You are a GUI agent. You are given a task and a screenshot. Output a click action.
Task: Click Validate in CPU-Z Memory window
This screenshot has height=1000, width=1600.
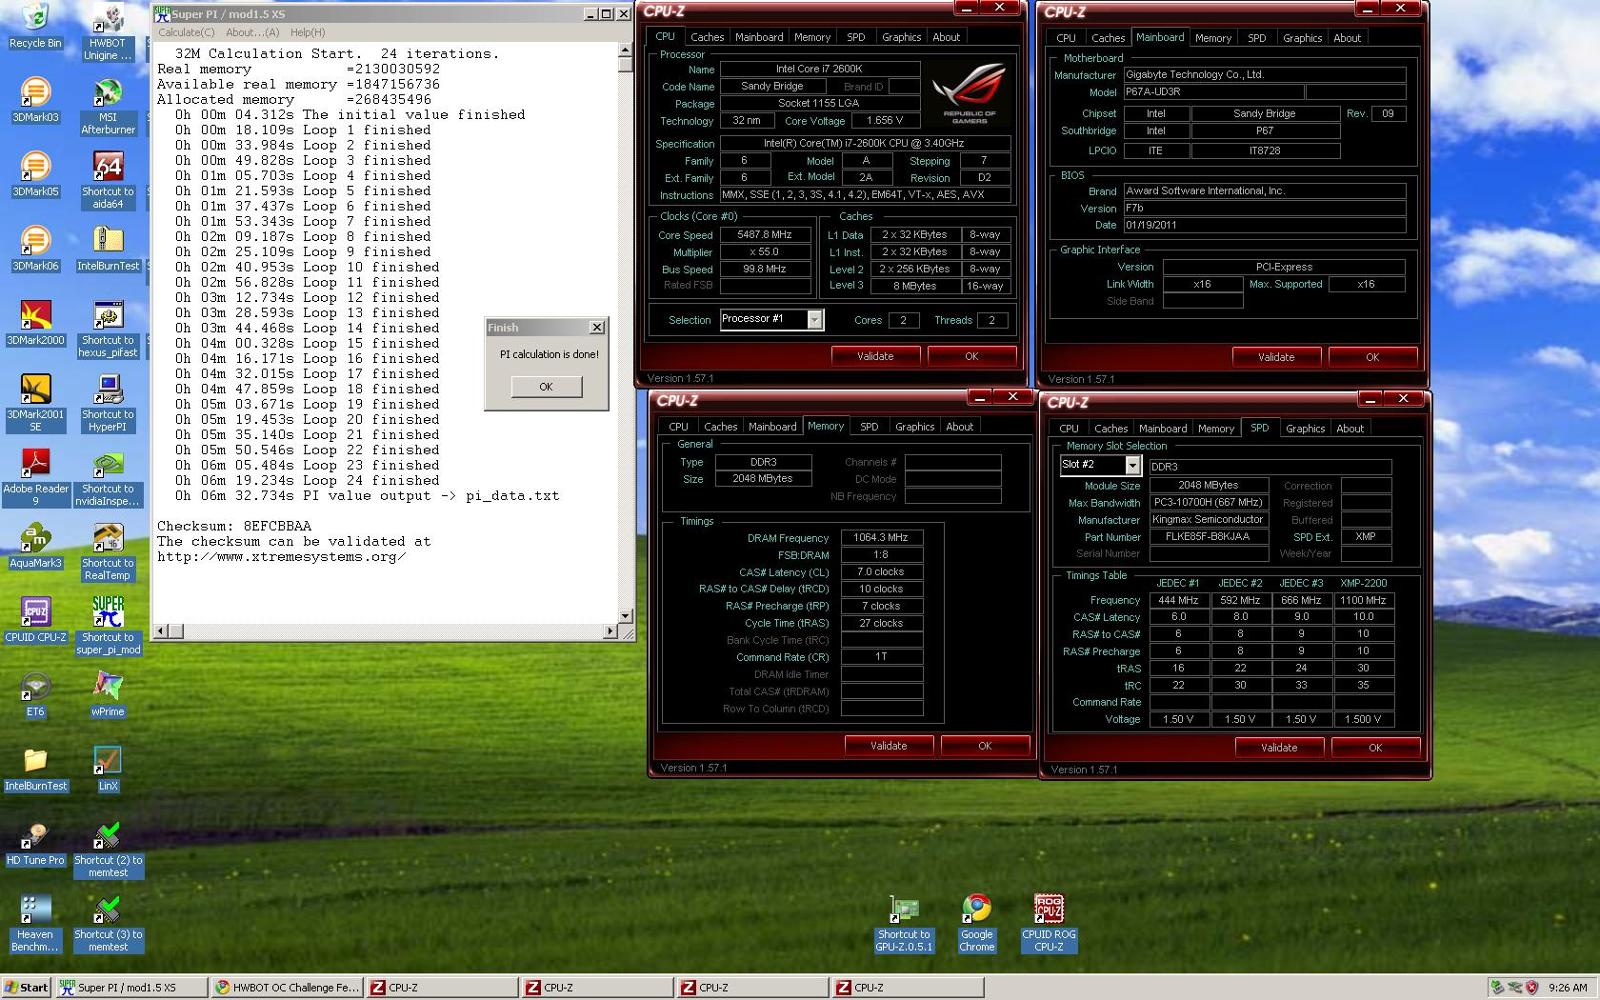[x=888, y=746]
